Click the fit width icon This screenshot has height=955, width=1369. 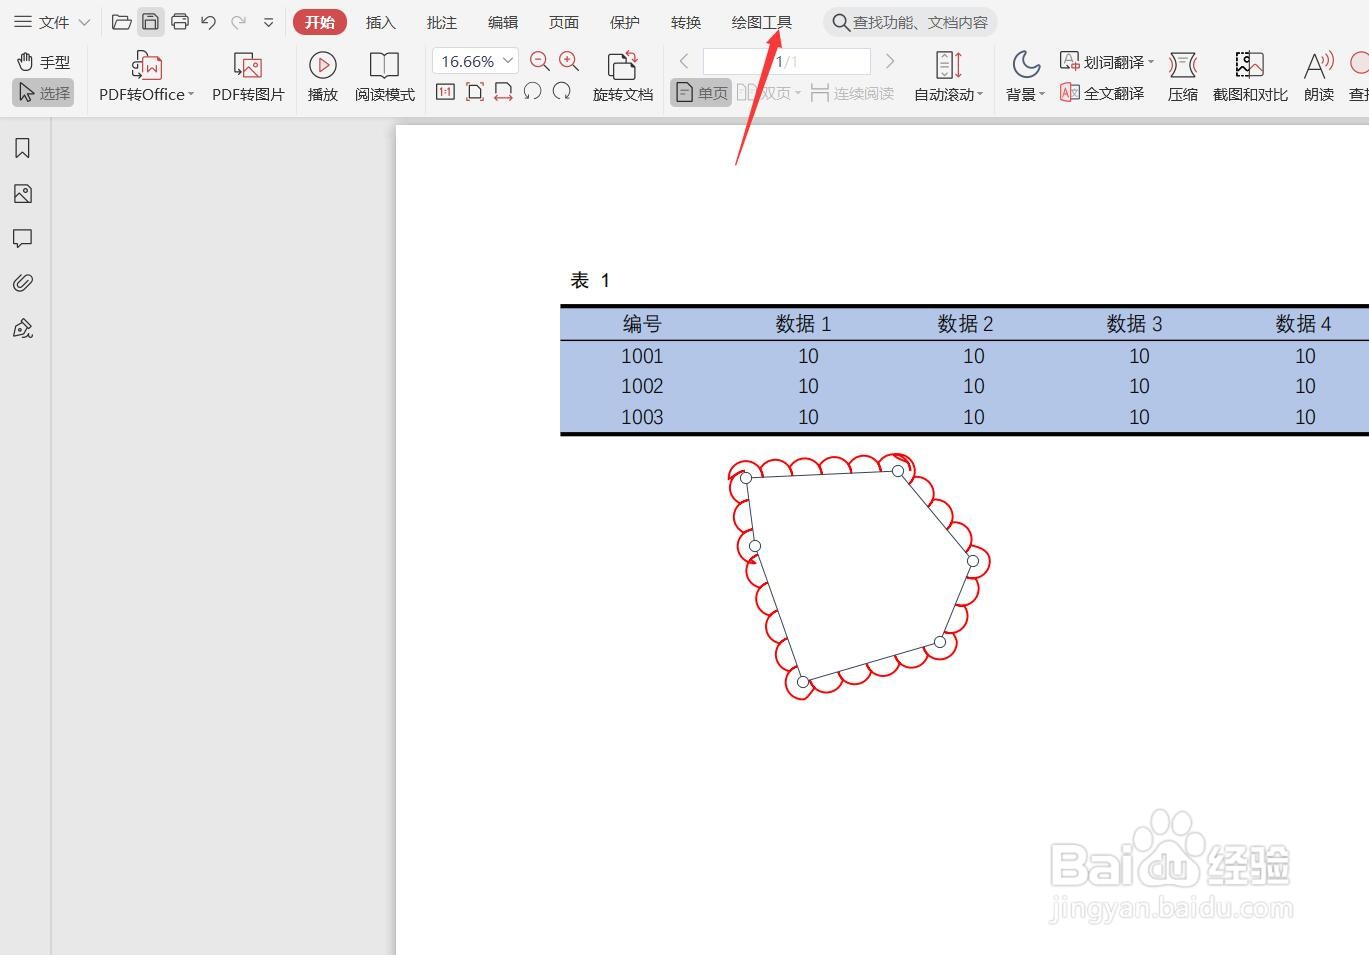click(x=503, y=92)
